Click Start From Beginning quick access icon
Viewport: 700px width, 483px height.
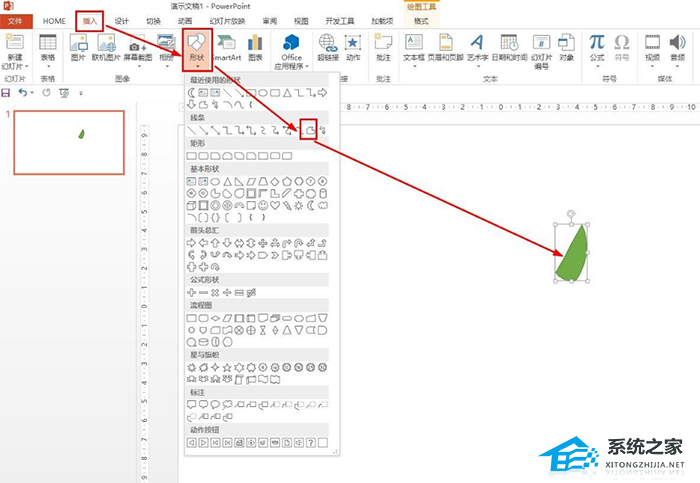(64, 93)
